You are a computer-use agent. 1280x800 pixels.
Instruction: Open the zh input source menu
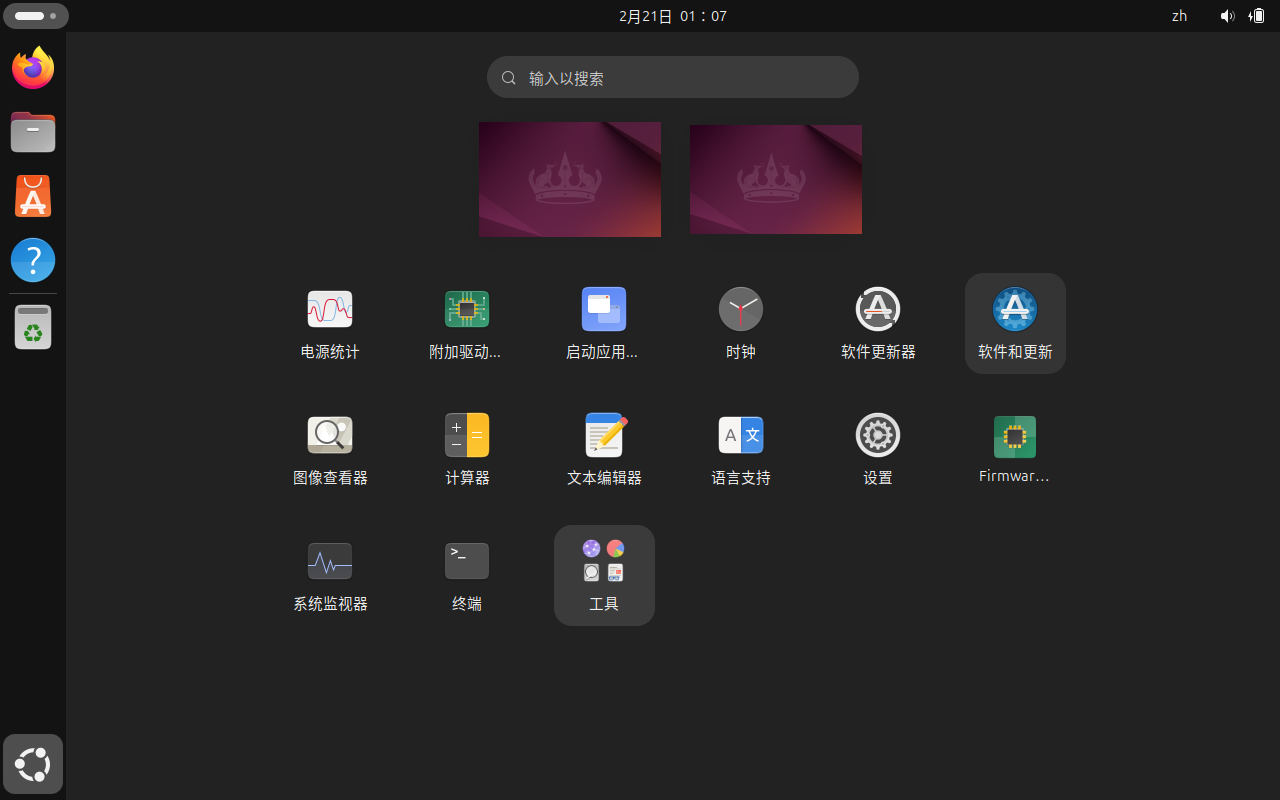click(1179, 16)
